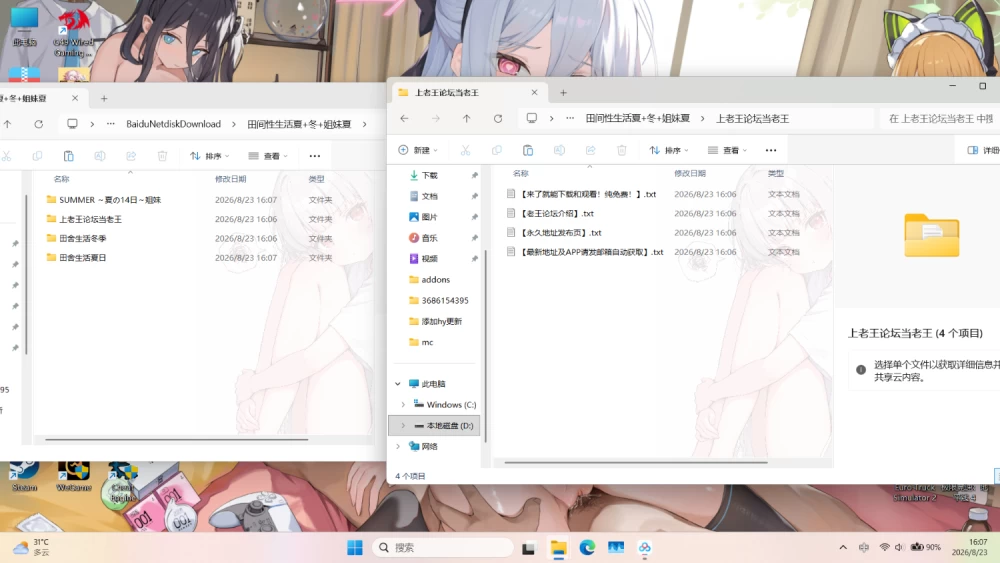The width and height of the screenshot is (1000, 563).
Task: Toggle the 详细 details pane button
Action: tap(983, 150)
